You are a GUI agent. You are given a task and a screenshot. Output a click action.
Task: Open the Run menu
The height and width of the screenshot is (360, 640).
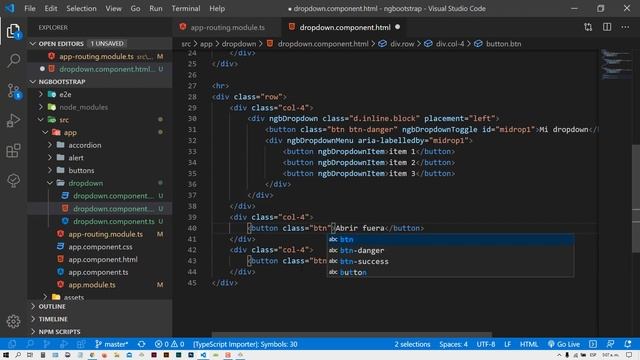pos(156,8)
